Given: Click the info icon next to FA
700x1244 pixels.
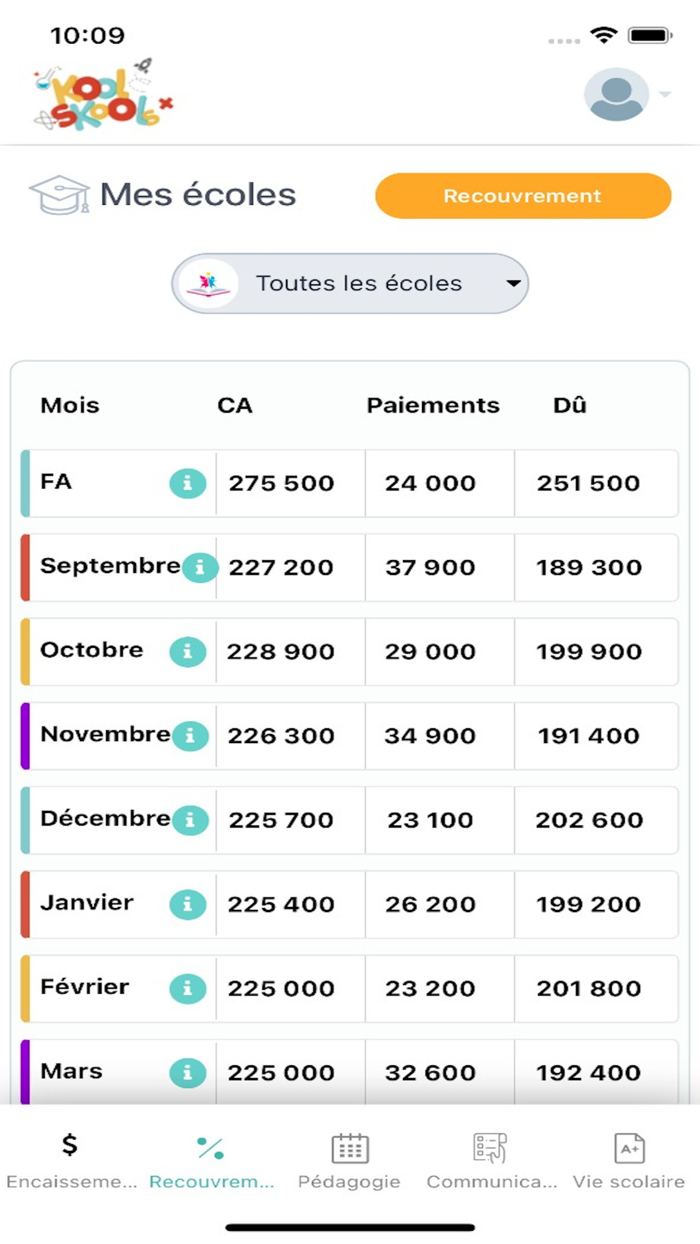Looking at the screenshot, I should (x=187, y=484).
